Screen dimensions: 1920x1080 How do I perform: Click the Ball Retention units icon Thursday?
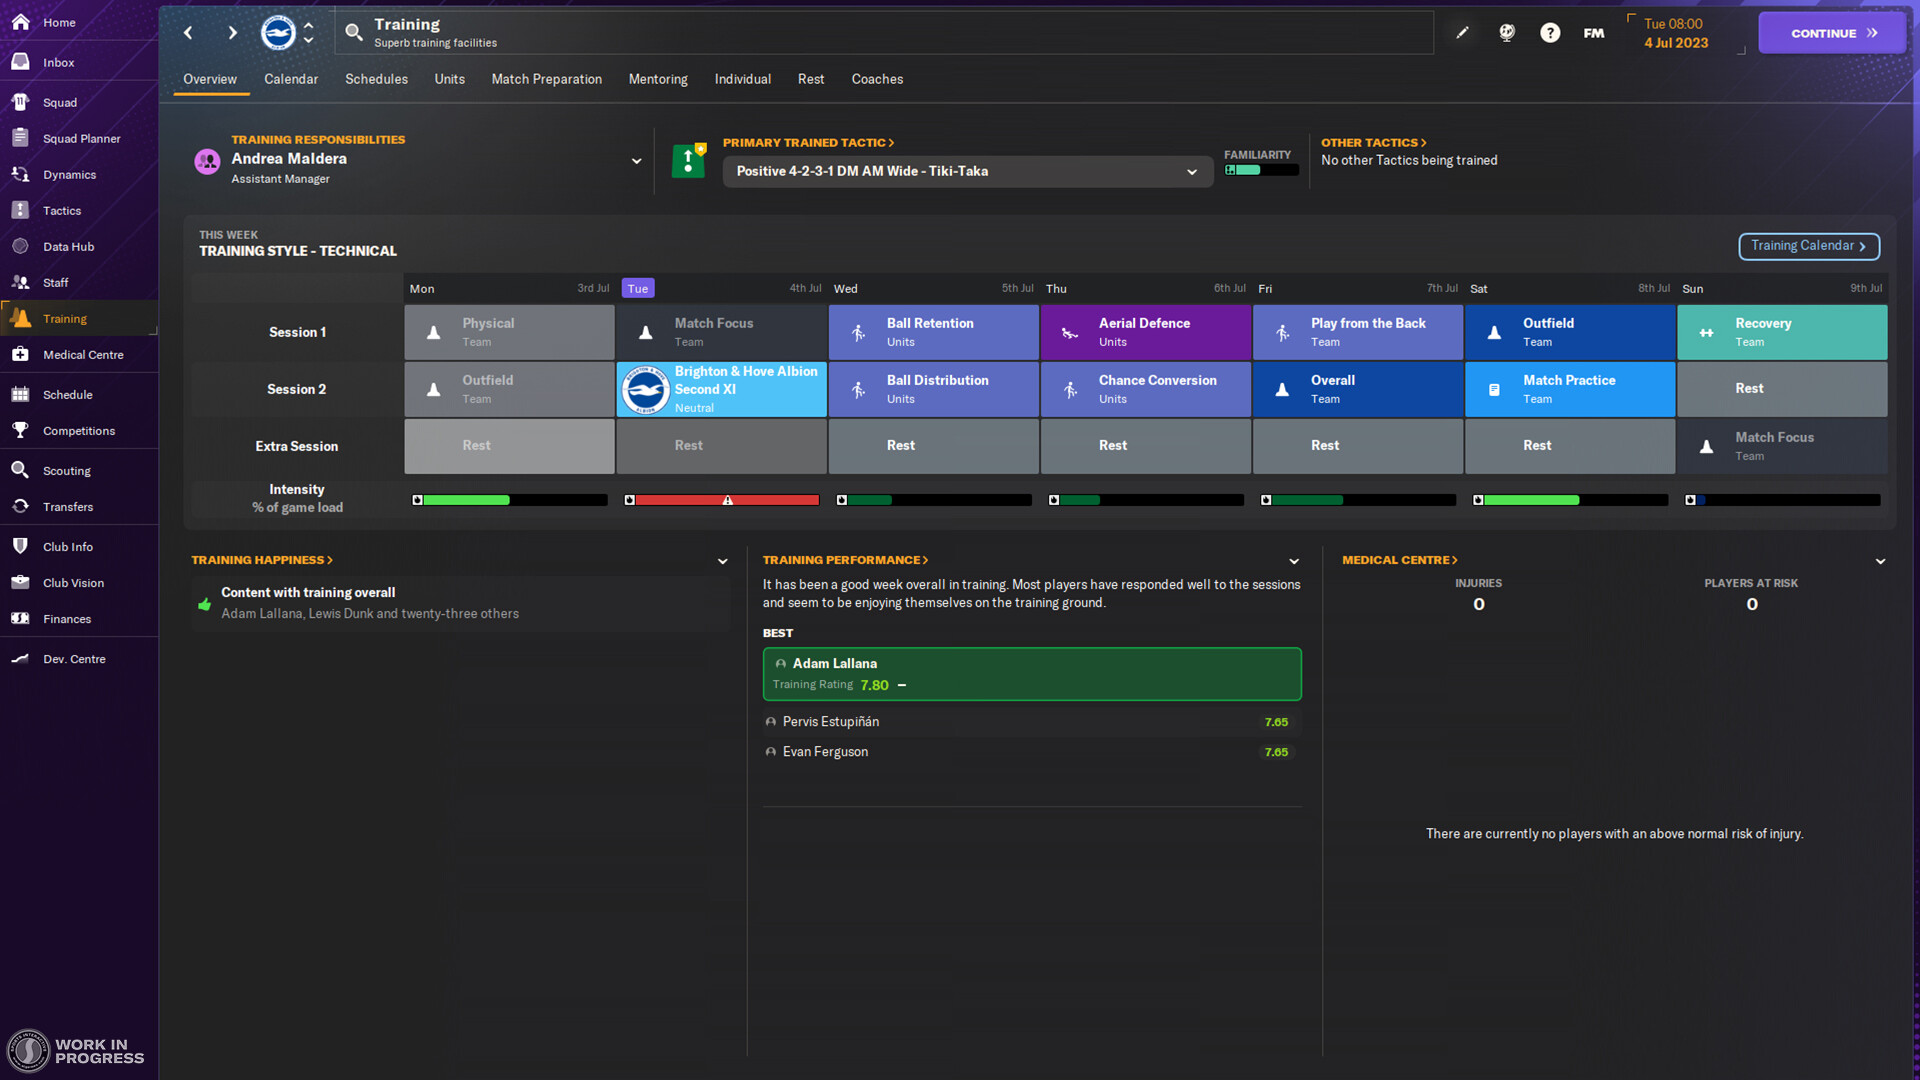tap(857, 331)
